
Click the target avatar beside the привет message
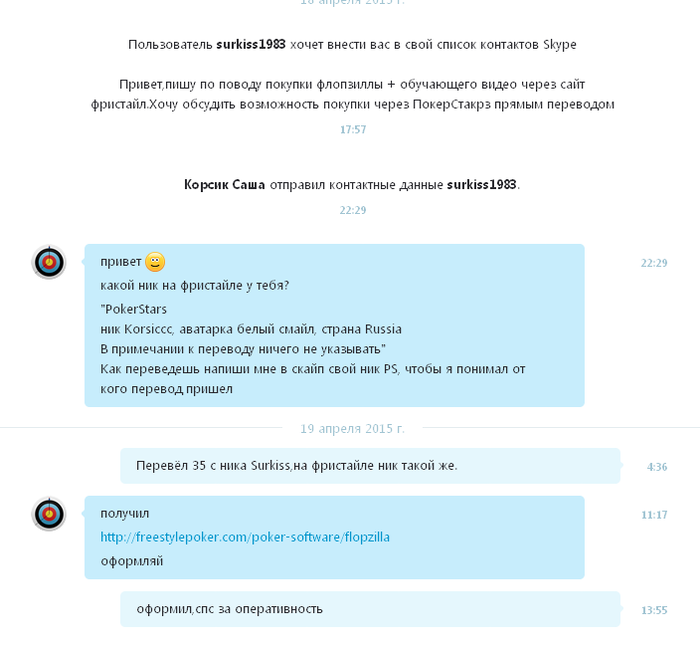click(x=49, y=262)
